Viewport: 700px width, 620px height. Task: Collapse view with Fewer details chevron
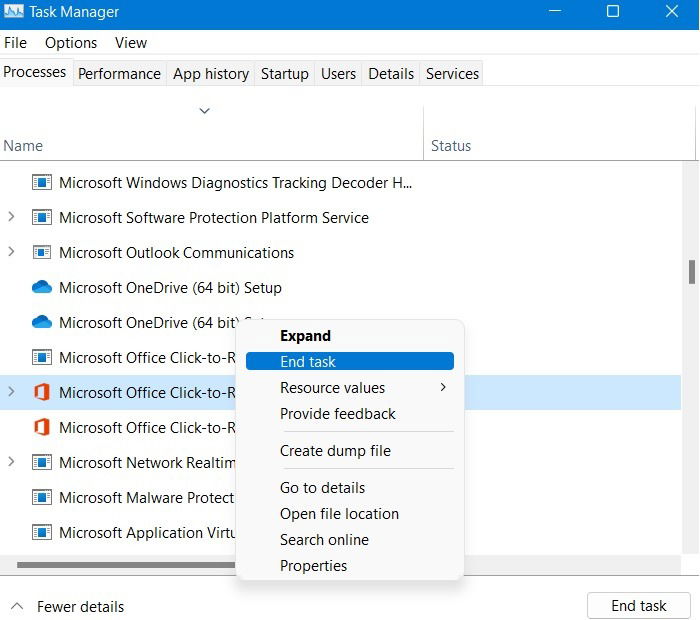(x=17, y=606)
